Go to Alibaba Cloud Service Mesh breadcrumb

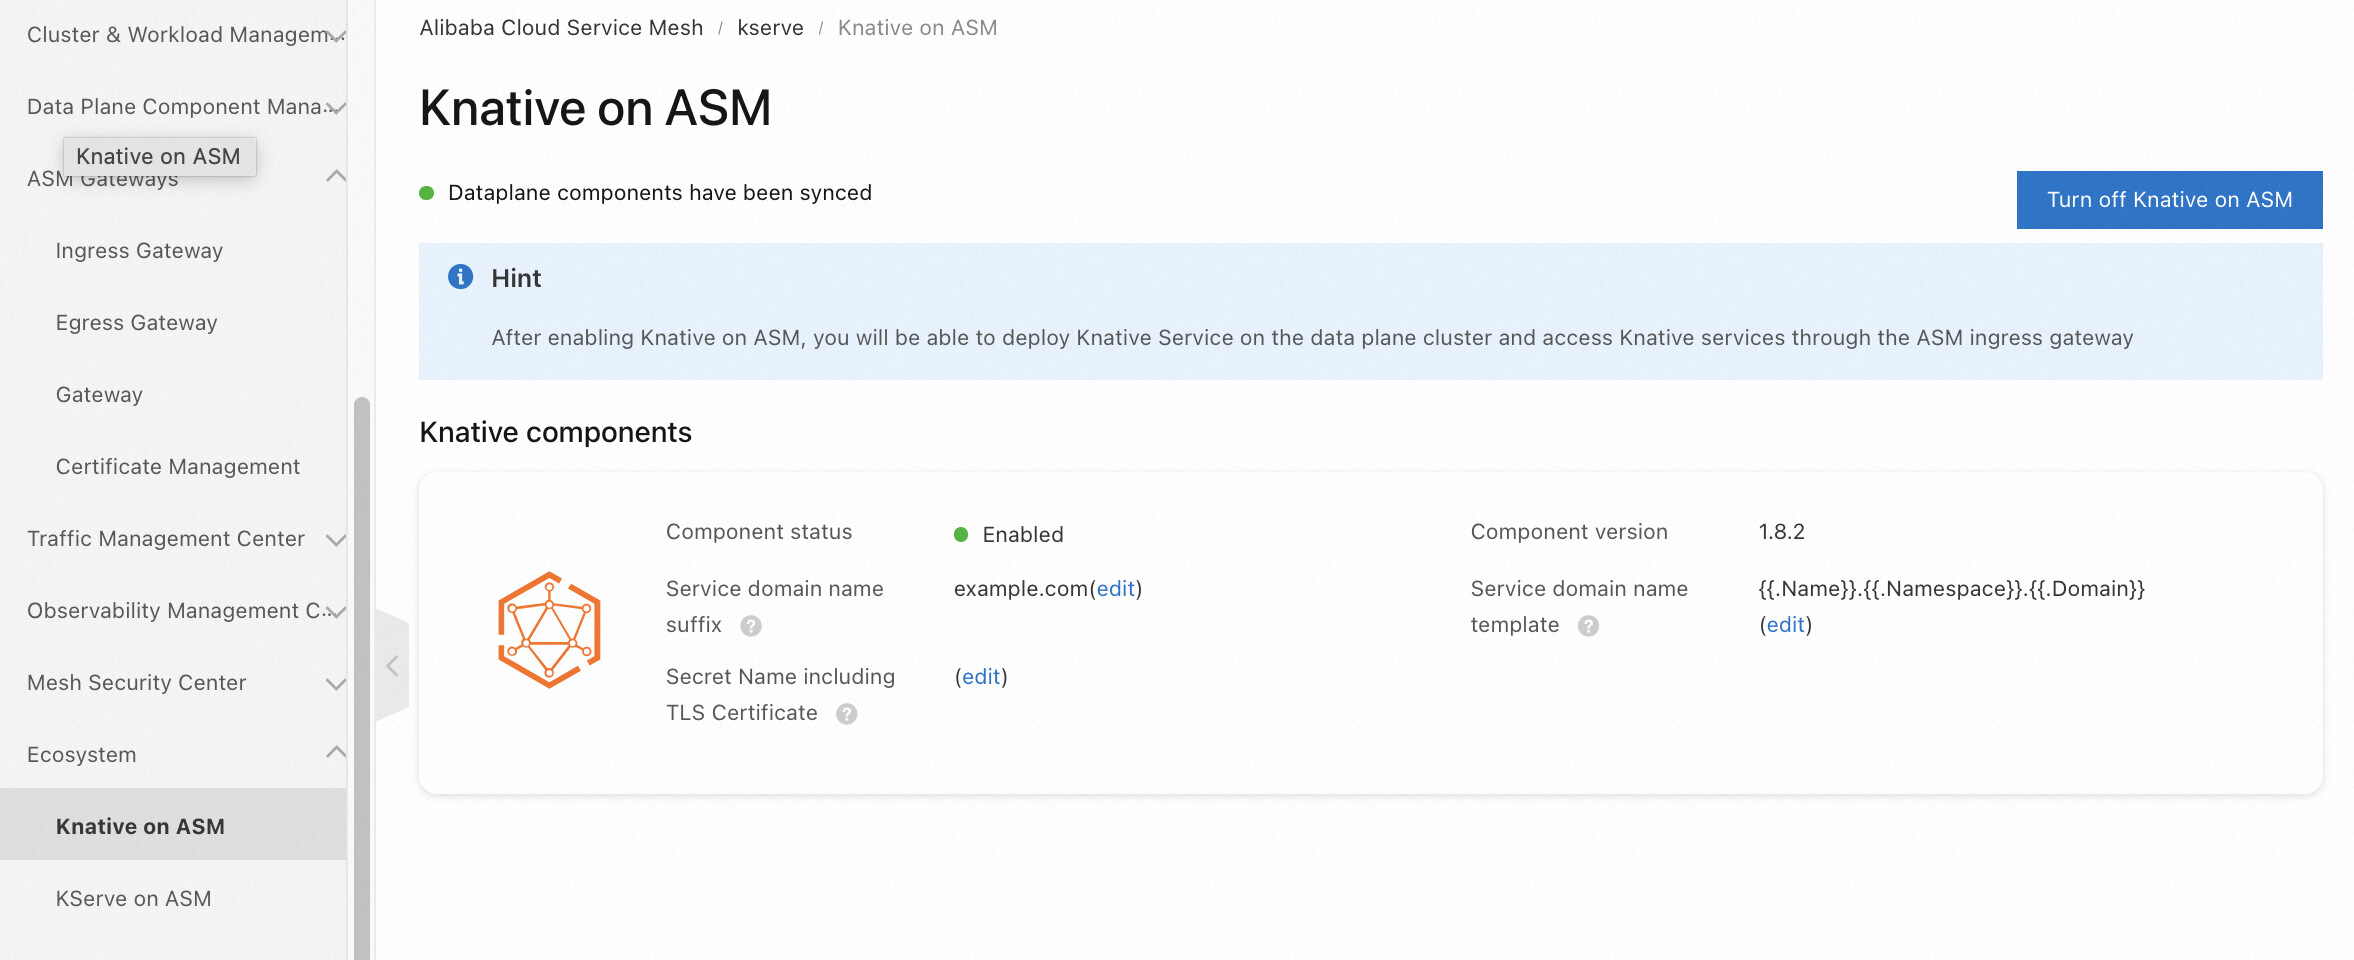pyautogui.click(x=561, y=28)
